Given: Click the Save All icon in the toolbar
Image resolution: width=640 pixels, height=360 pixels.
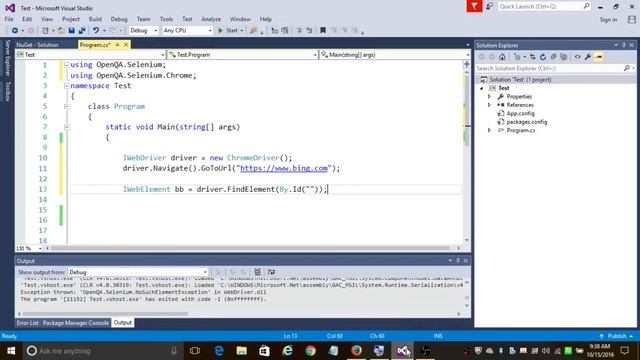Looking at the screenshot, I should coord(82,31).
